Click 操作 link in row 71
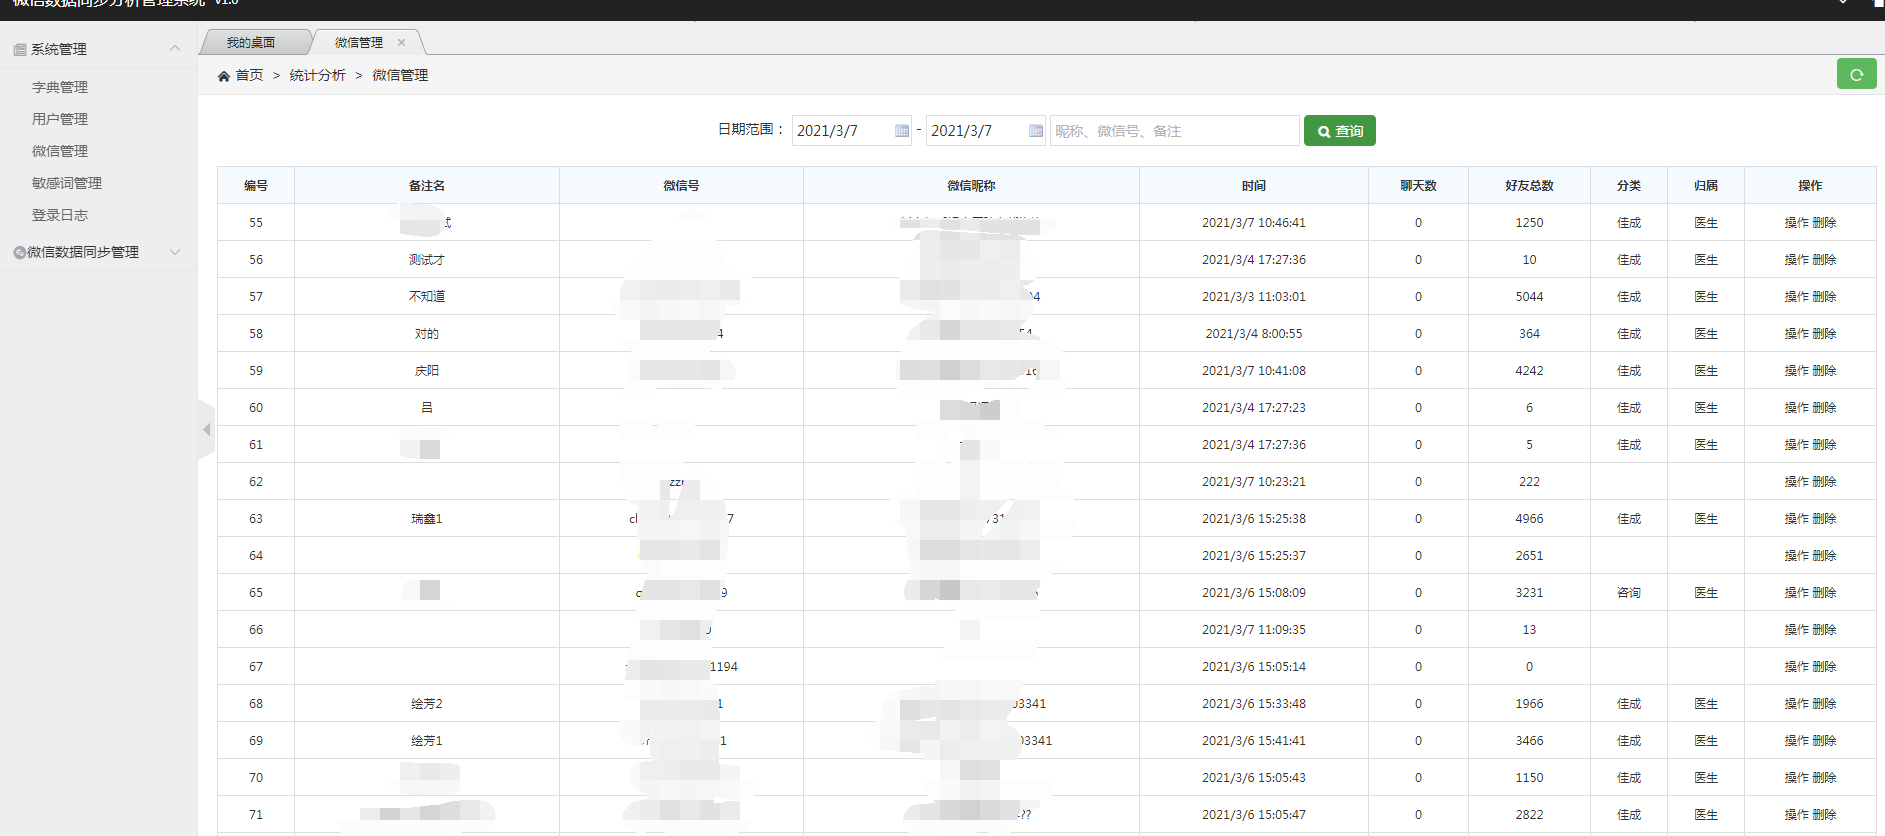 pos(1797,814)
